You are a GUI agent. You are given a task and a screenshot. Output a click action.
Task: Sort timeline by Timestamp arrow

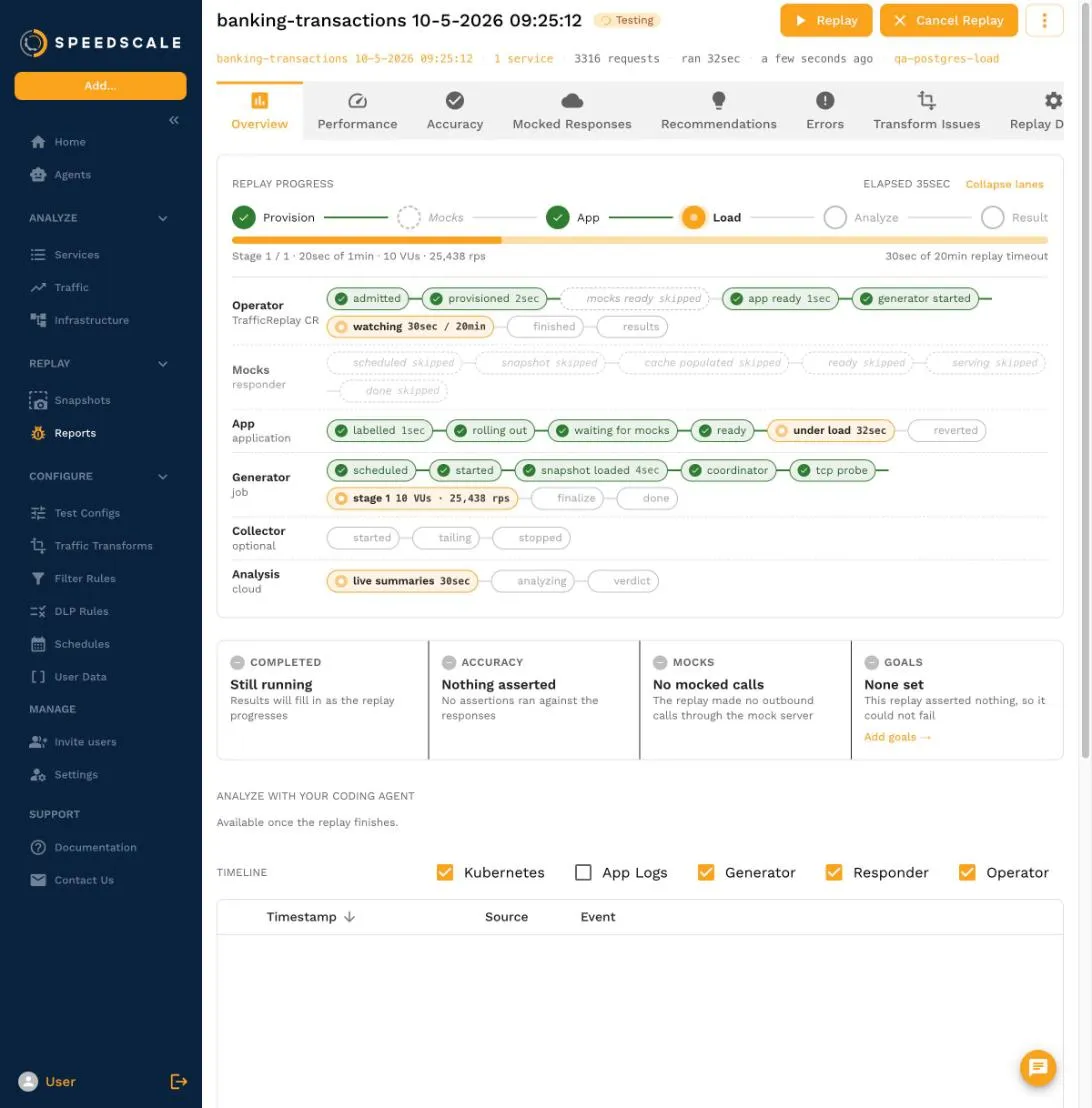(x=349, y=917)
